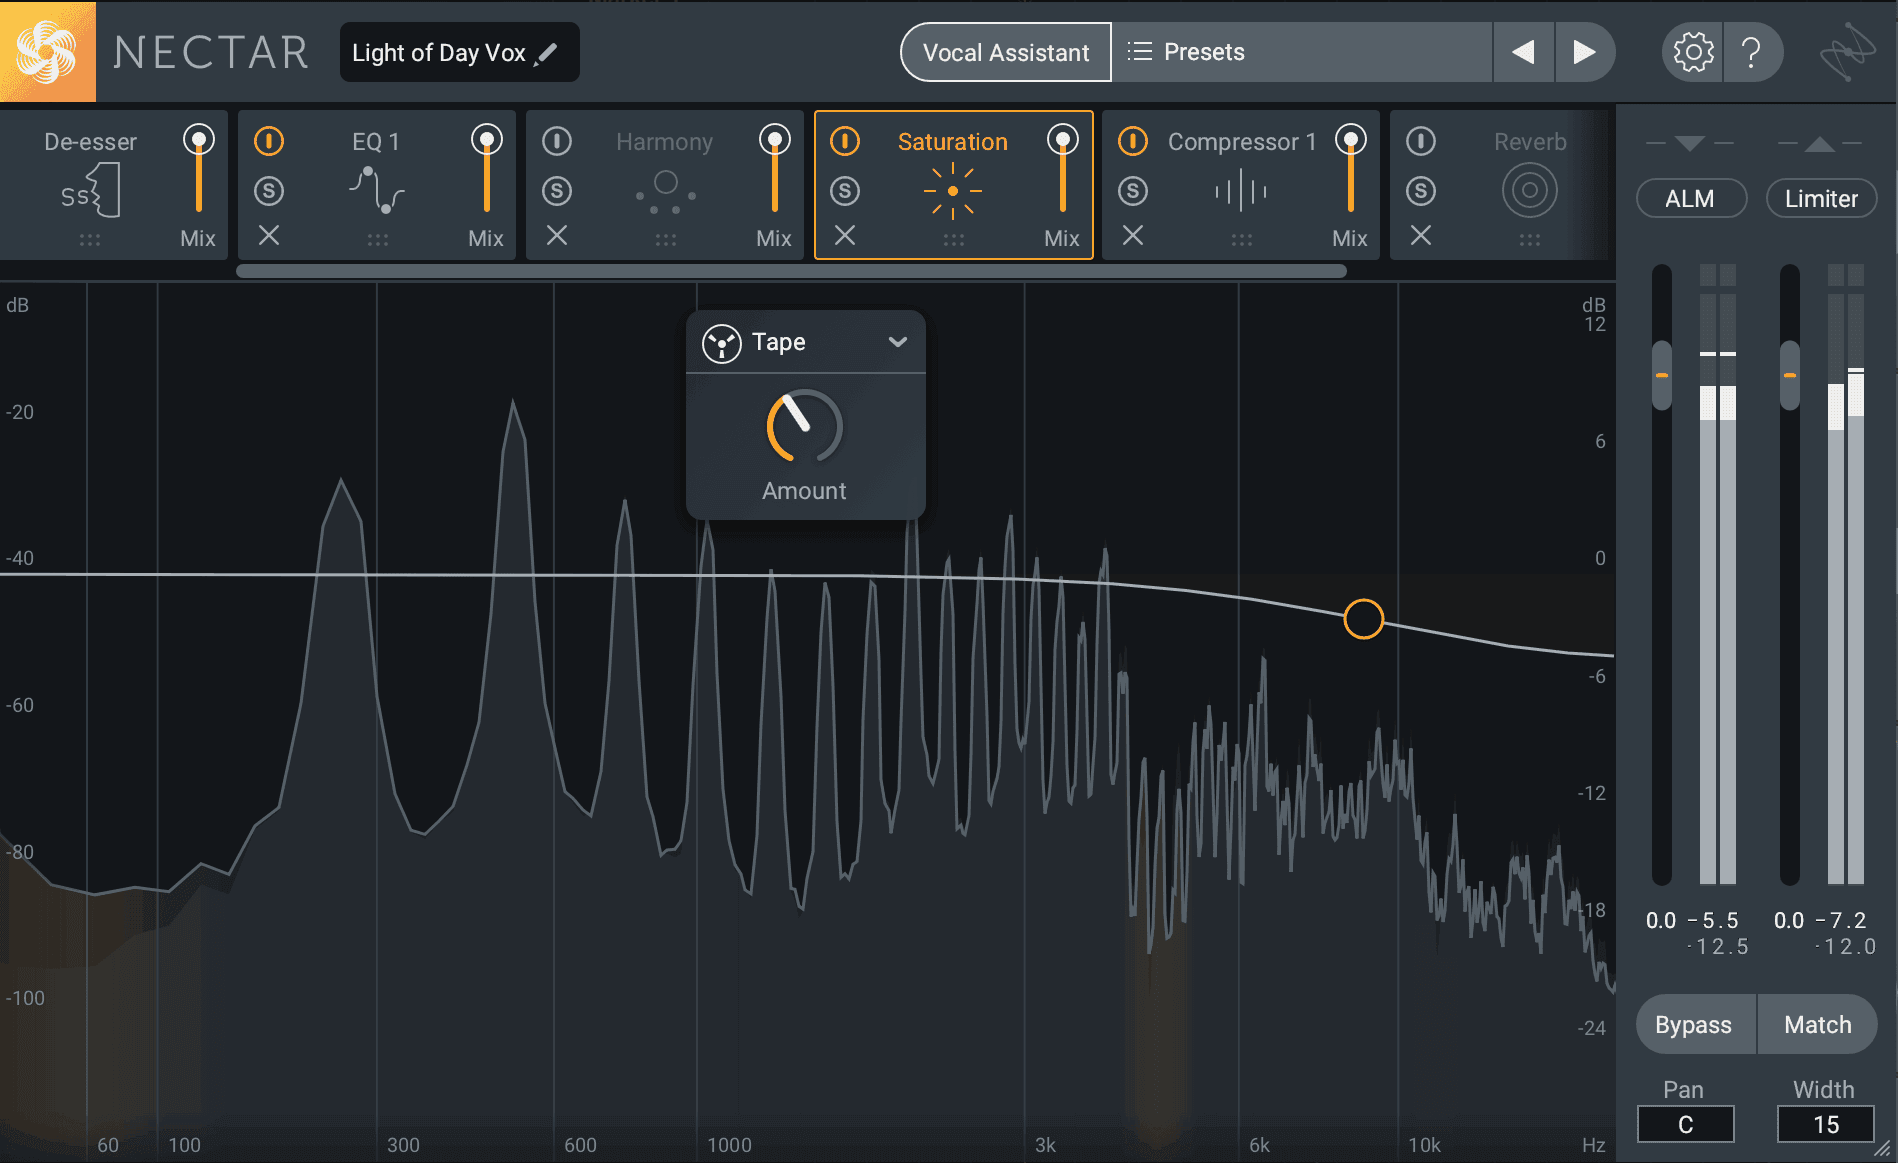Viewport: 1898px width, 1163px height.
Task: Enable the Harmony module power
Action: pos(557,141)
